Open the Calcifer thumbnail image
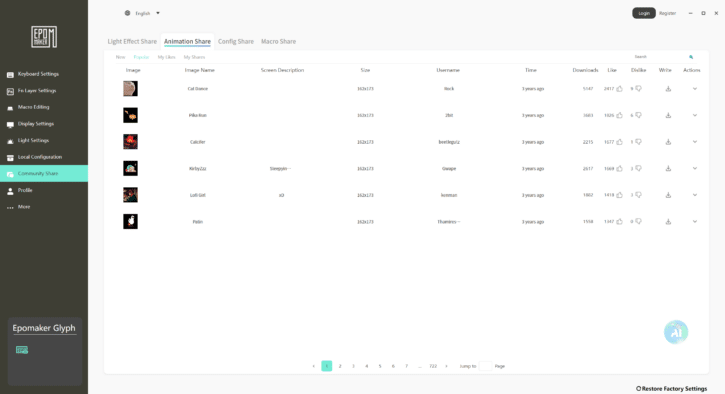Screen dimensions: 725x394 (x=130, y=142)
